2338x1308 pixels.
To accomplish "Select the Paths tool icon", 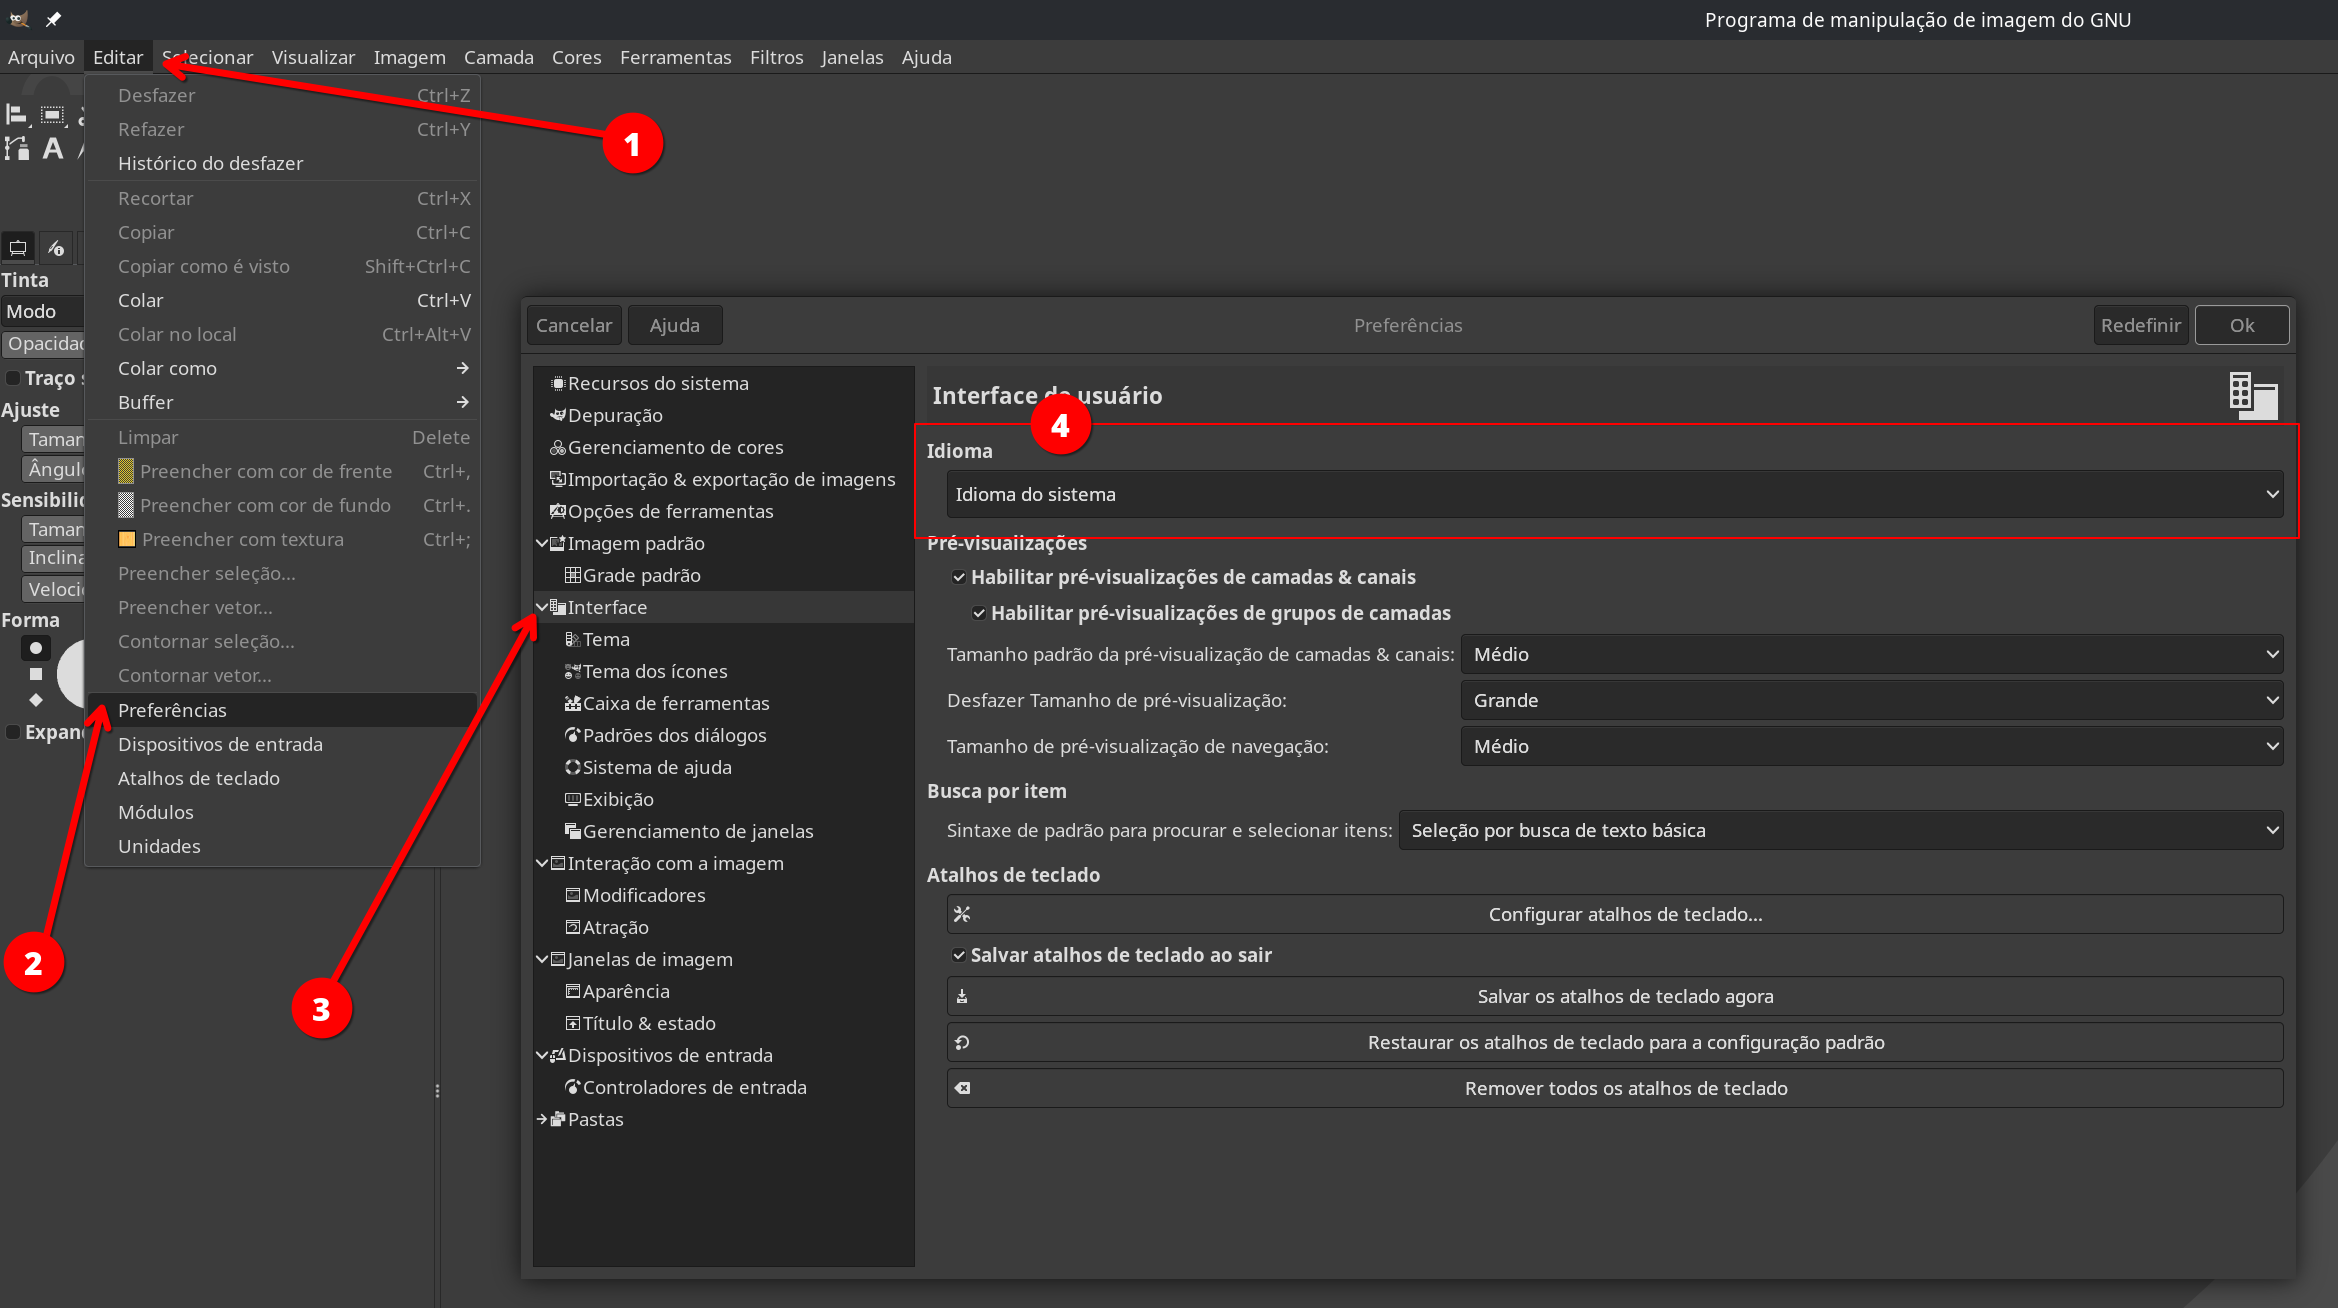I will (x=17, y=149).
